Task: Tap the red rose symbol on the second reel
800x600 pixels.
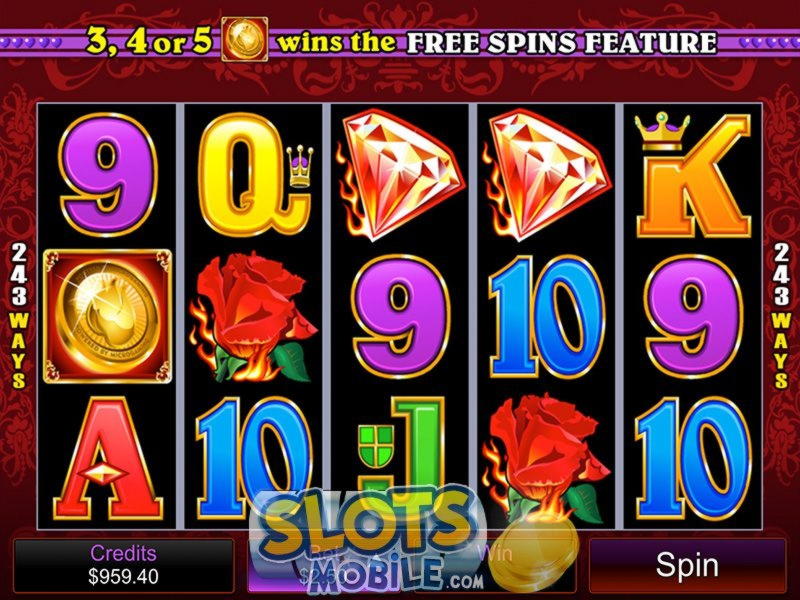Action: [253, 317]
